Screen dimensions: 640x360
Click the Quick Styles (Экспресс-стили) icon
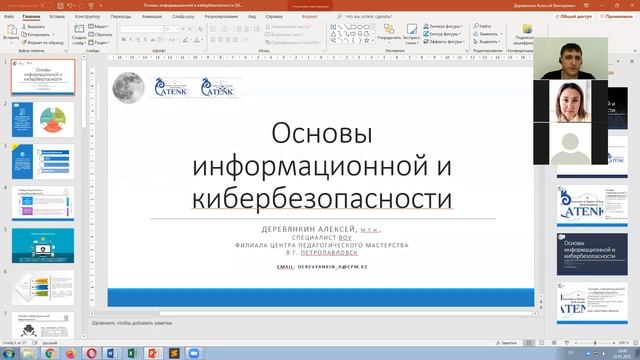click(411, 29)
